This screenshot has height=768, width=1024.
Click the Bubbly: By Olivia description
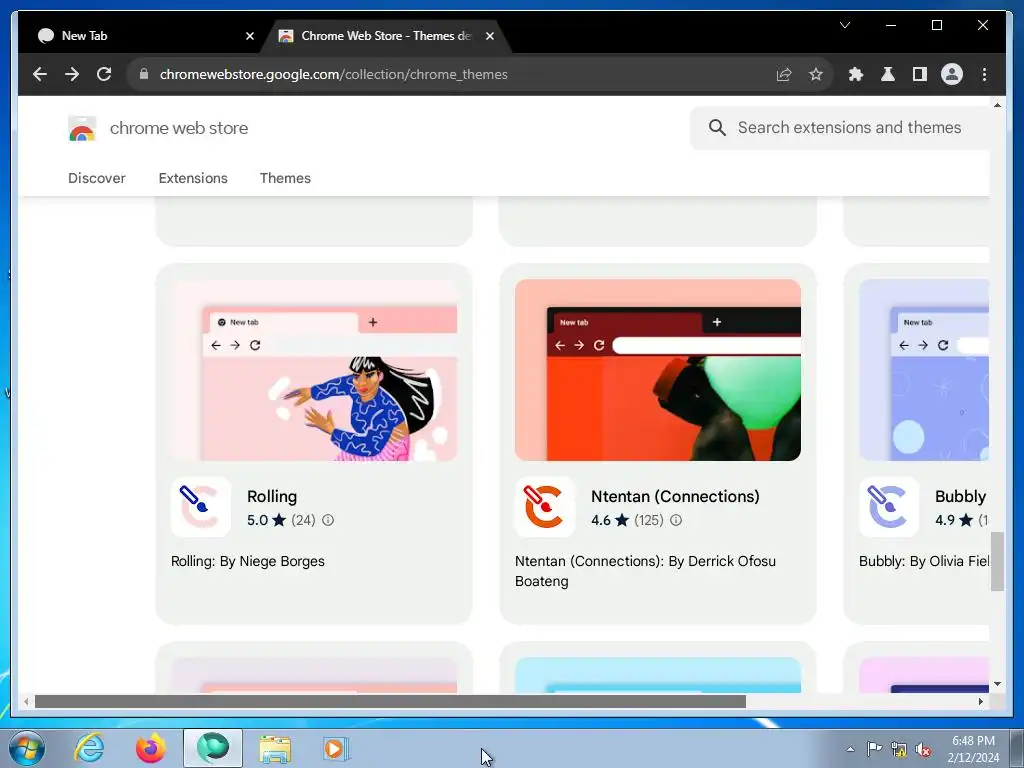[x=924, y=561]
